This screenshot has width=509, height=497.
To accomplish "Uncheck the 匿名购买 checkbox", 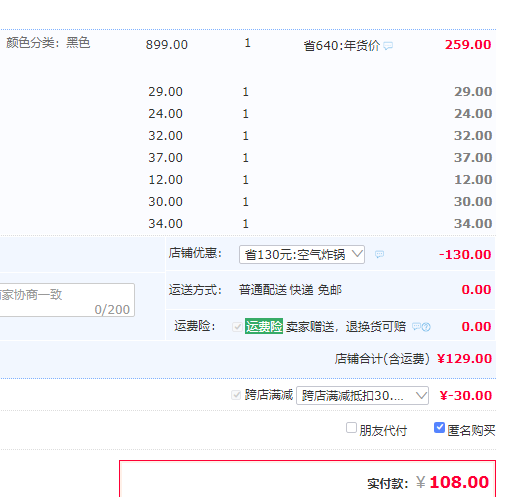I will click(439, 428).
